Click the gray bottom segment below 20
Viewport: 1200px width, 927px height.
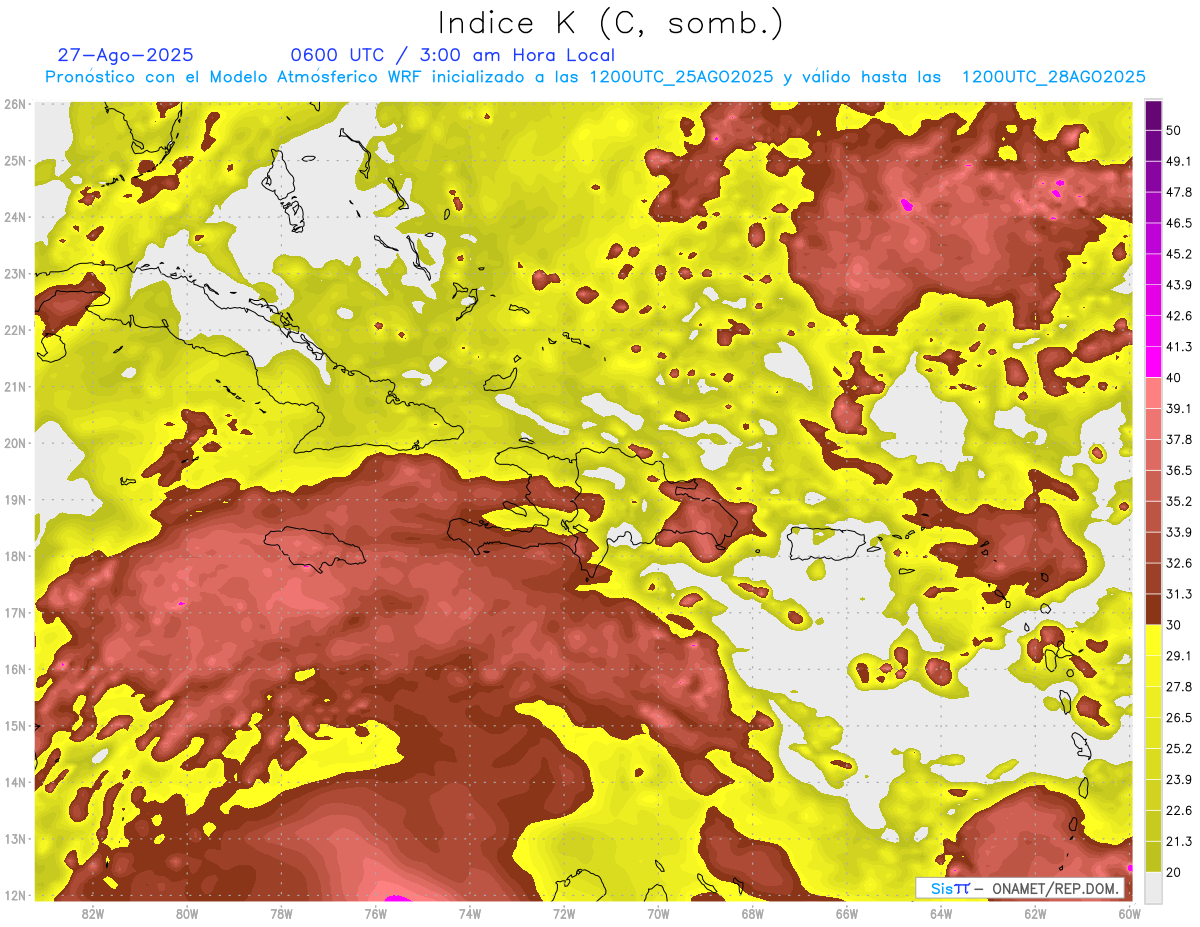(x=1153, y=886)
